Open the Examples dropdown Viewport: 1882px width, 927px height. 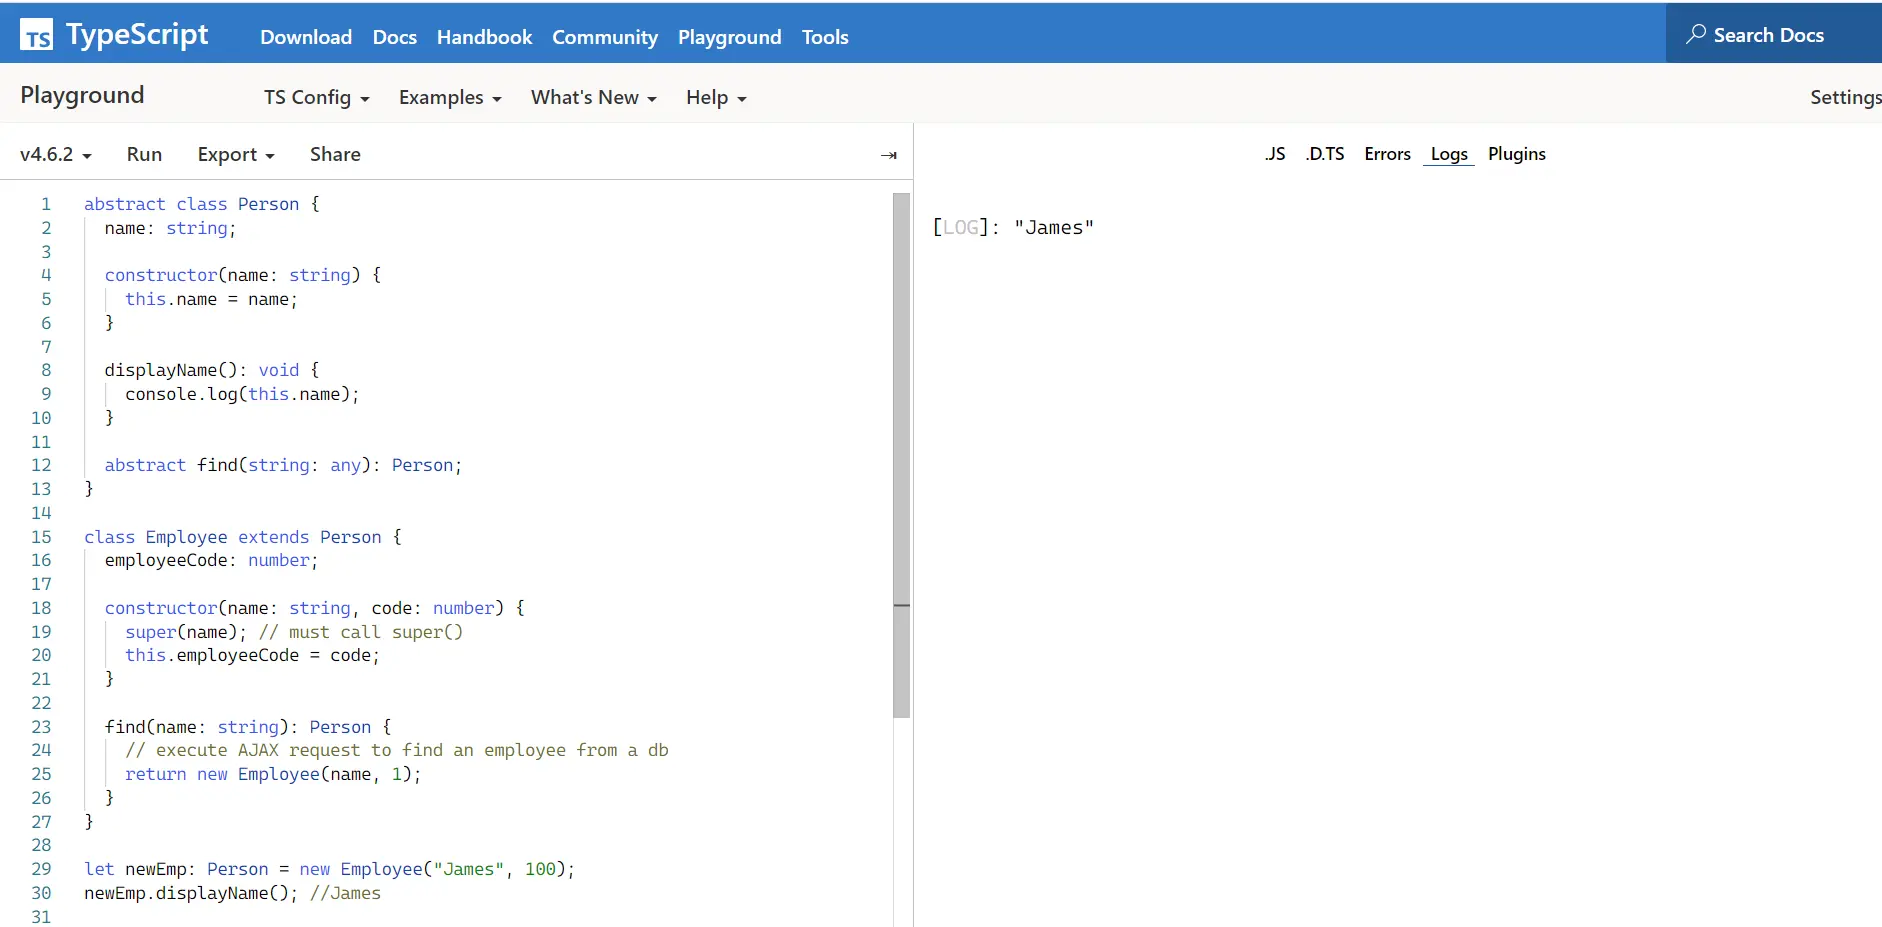point(449,97)
